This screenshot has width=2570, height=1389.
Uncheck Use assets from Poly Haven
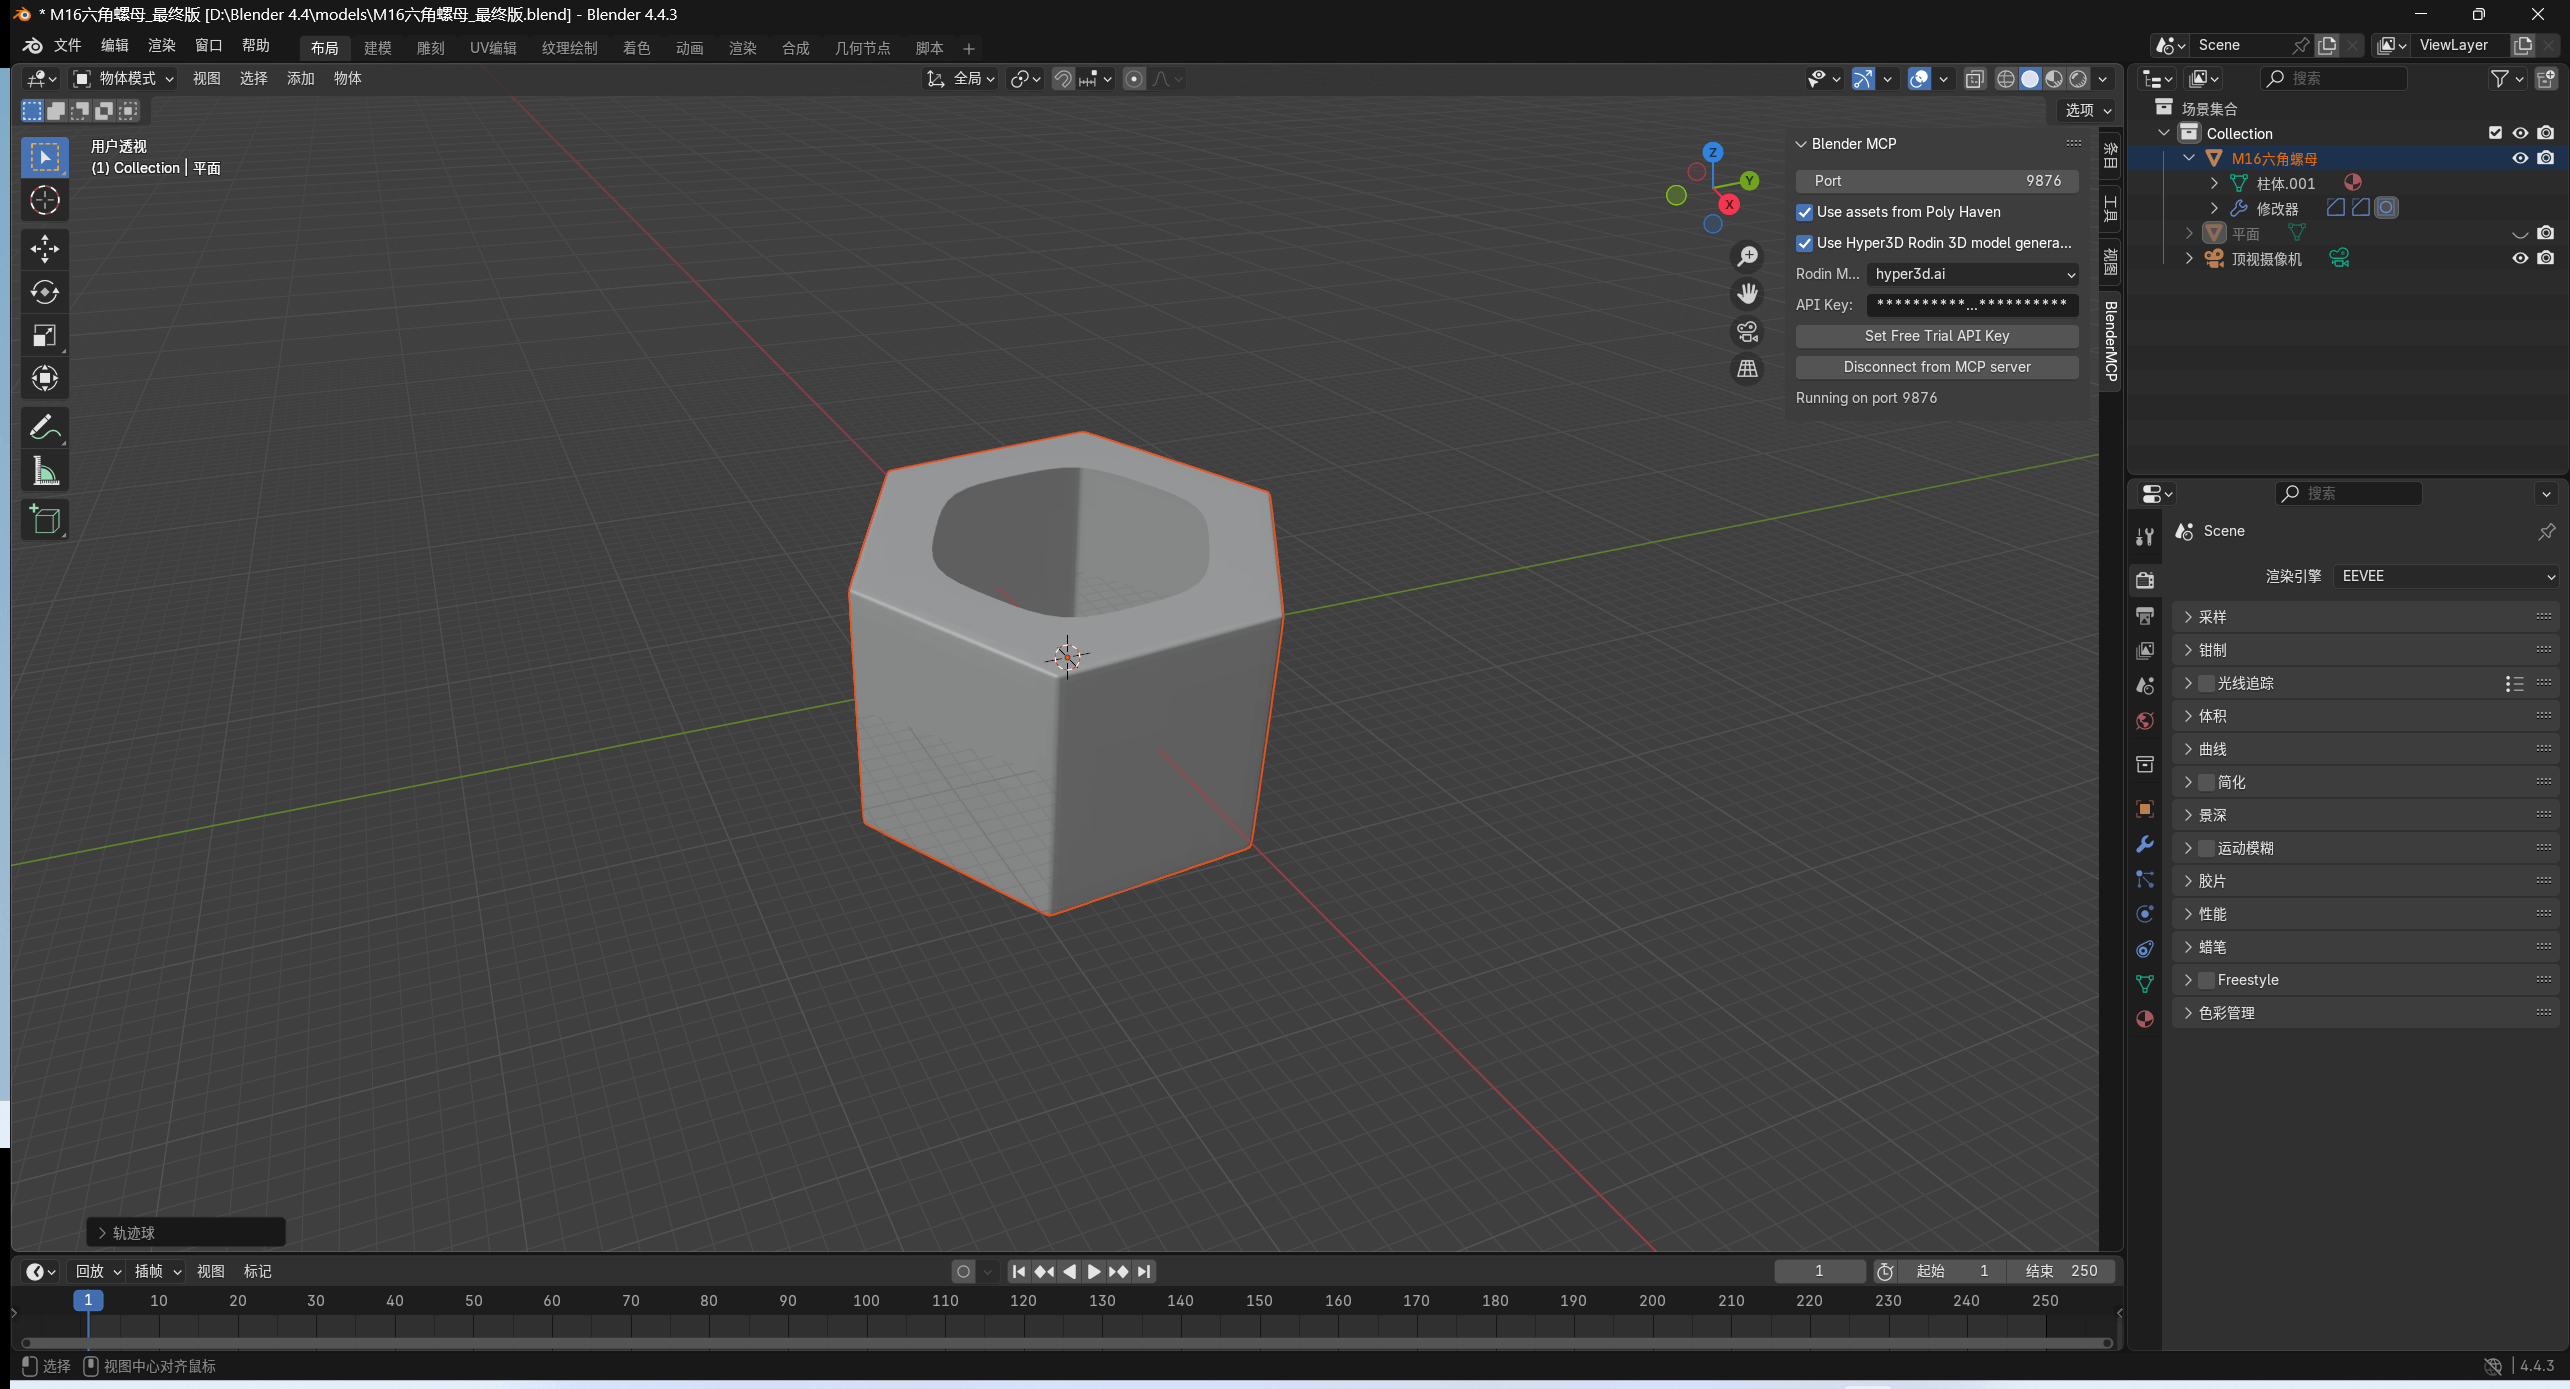pos(1805,212)
